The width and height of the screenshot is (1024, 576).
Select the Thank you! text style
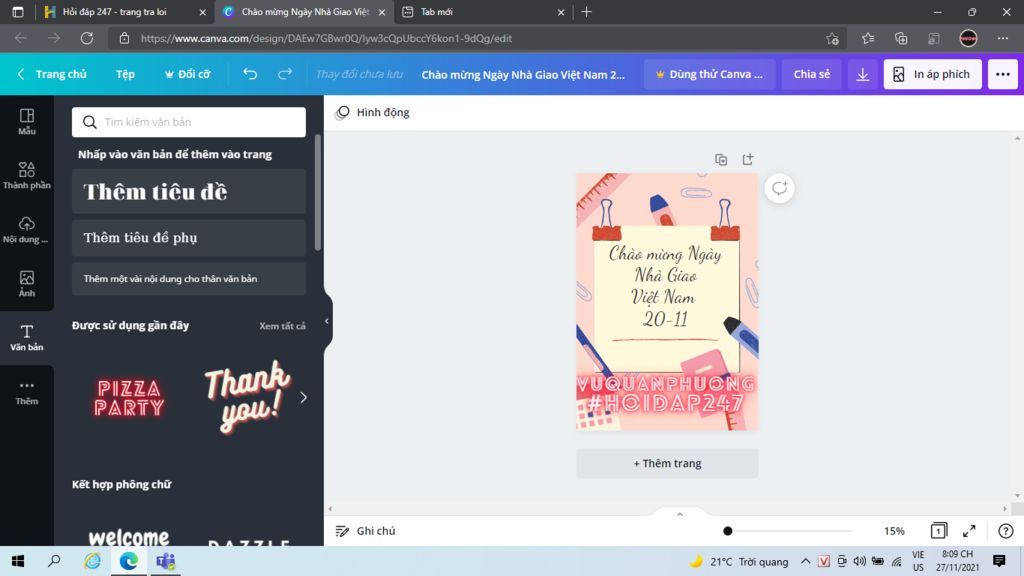(x=246, y=398)
